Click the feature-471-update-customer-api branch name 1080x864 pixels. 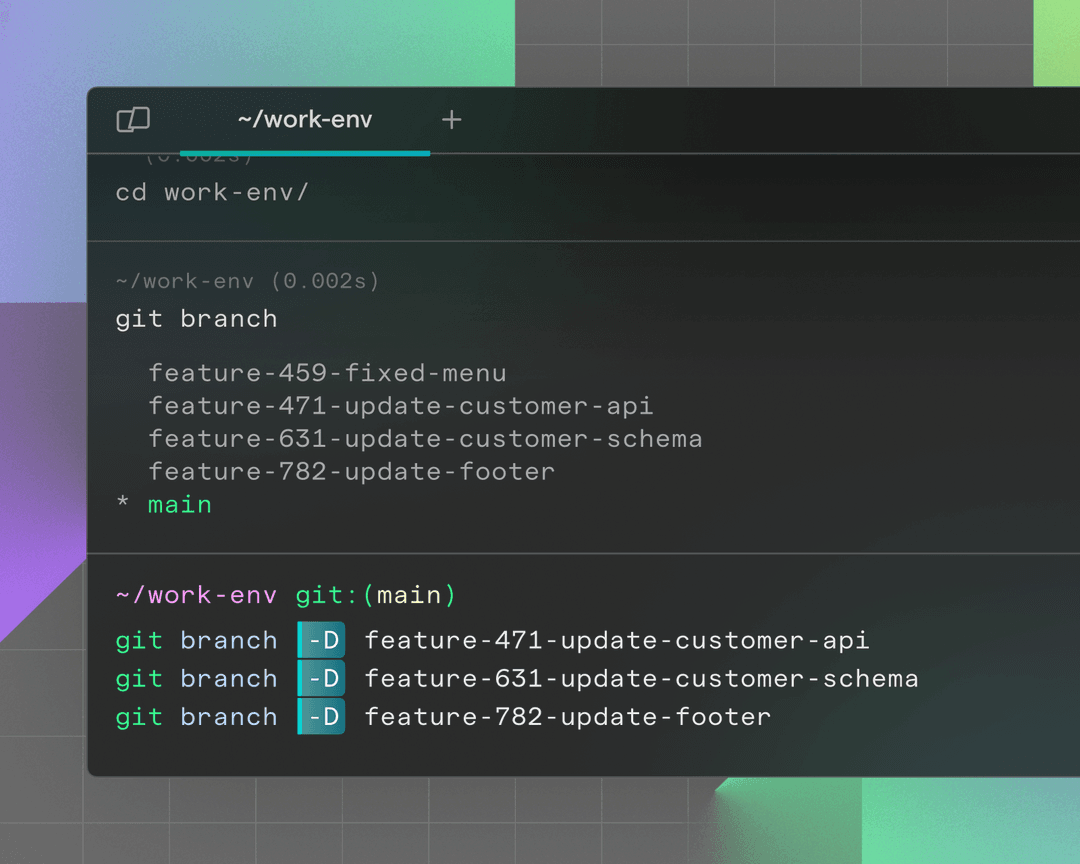400,405
